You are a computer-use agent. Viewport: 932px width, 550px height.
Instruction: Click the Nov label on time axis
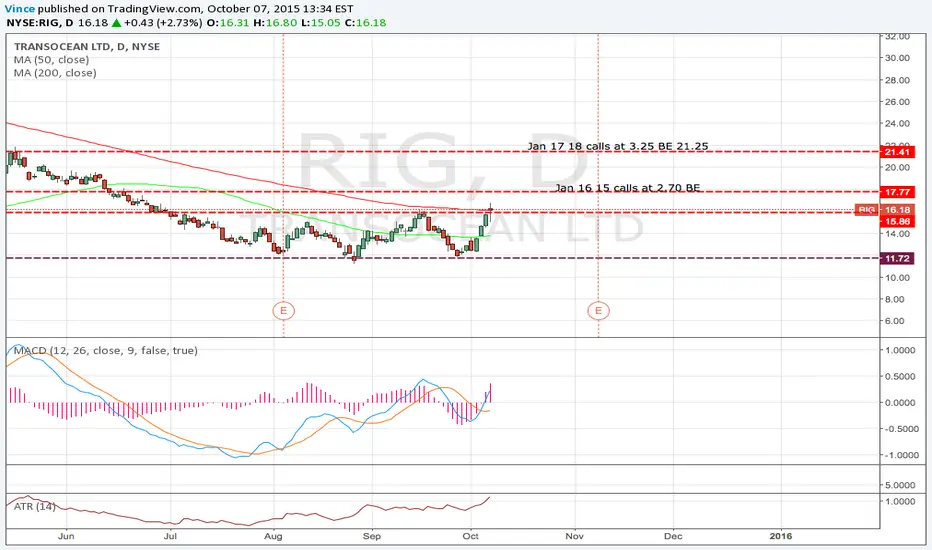574,536
